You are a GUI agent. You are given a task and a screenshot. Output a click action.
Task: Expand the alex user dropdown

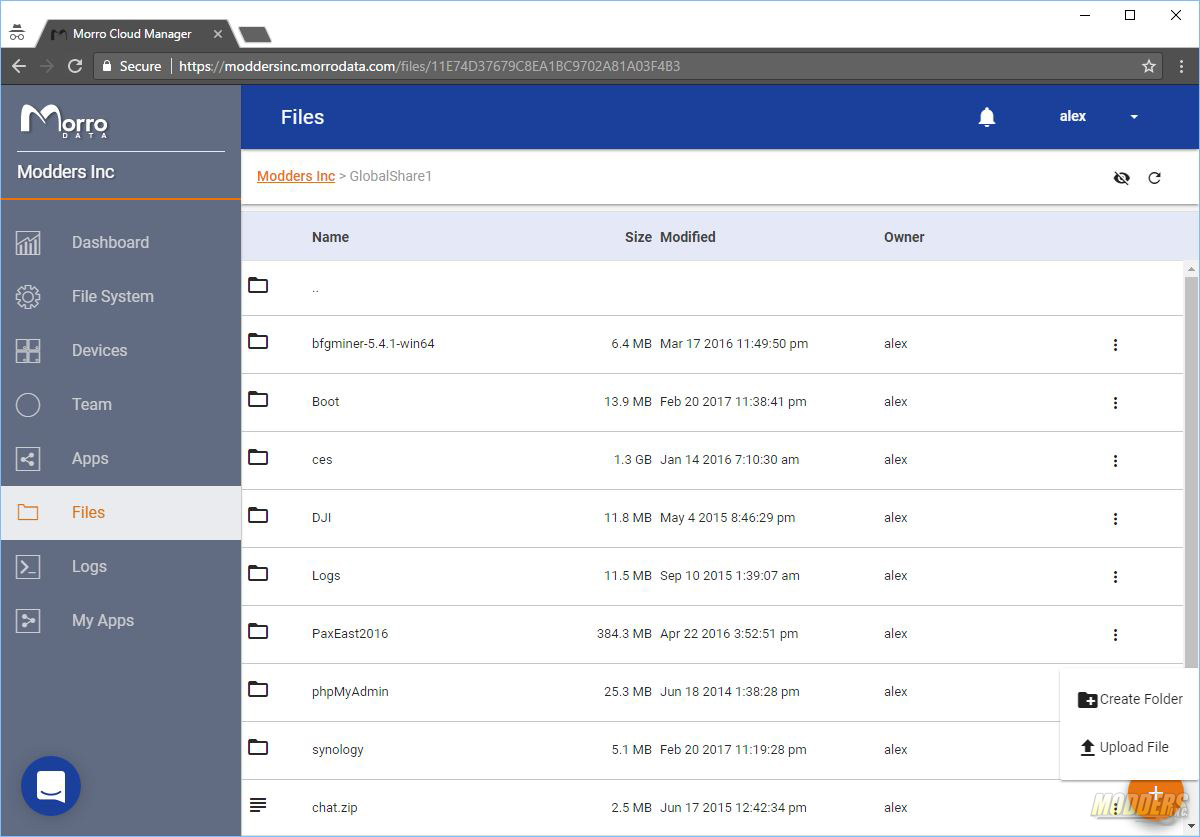pyautogui.click(x=1134, y=117)
